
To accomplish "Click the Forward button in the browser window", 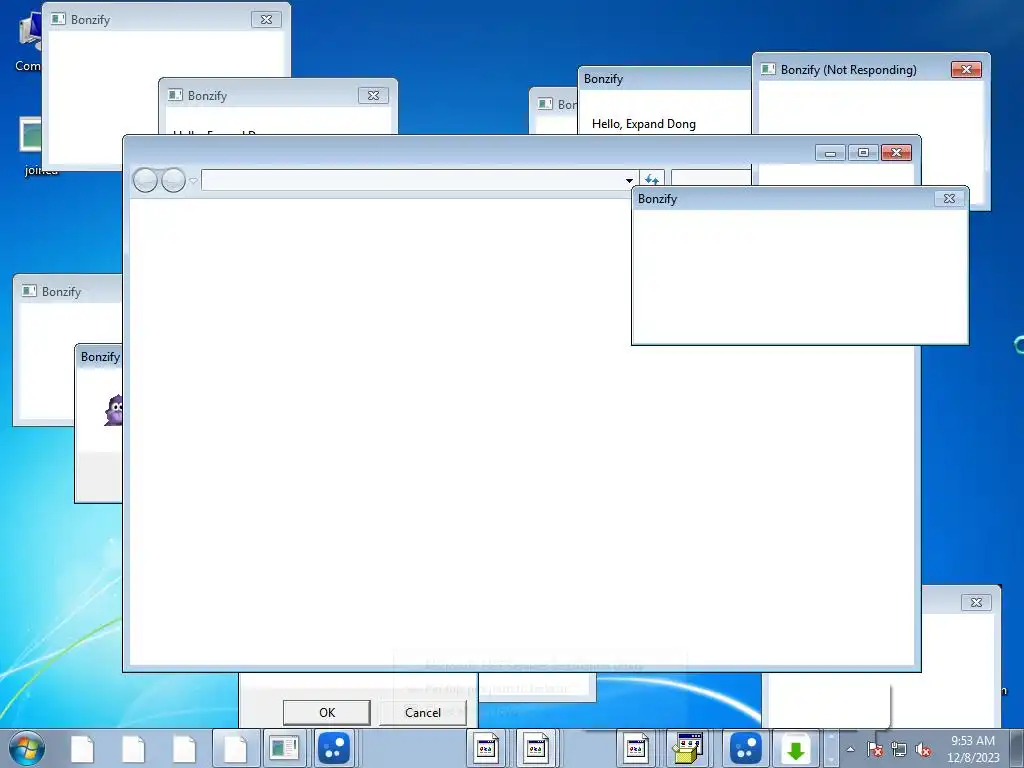I will [x=173, y=180].
